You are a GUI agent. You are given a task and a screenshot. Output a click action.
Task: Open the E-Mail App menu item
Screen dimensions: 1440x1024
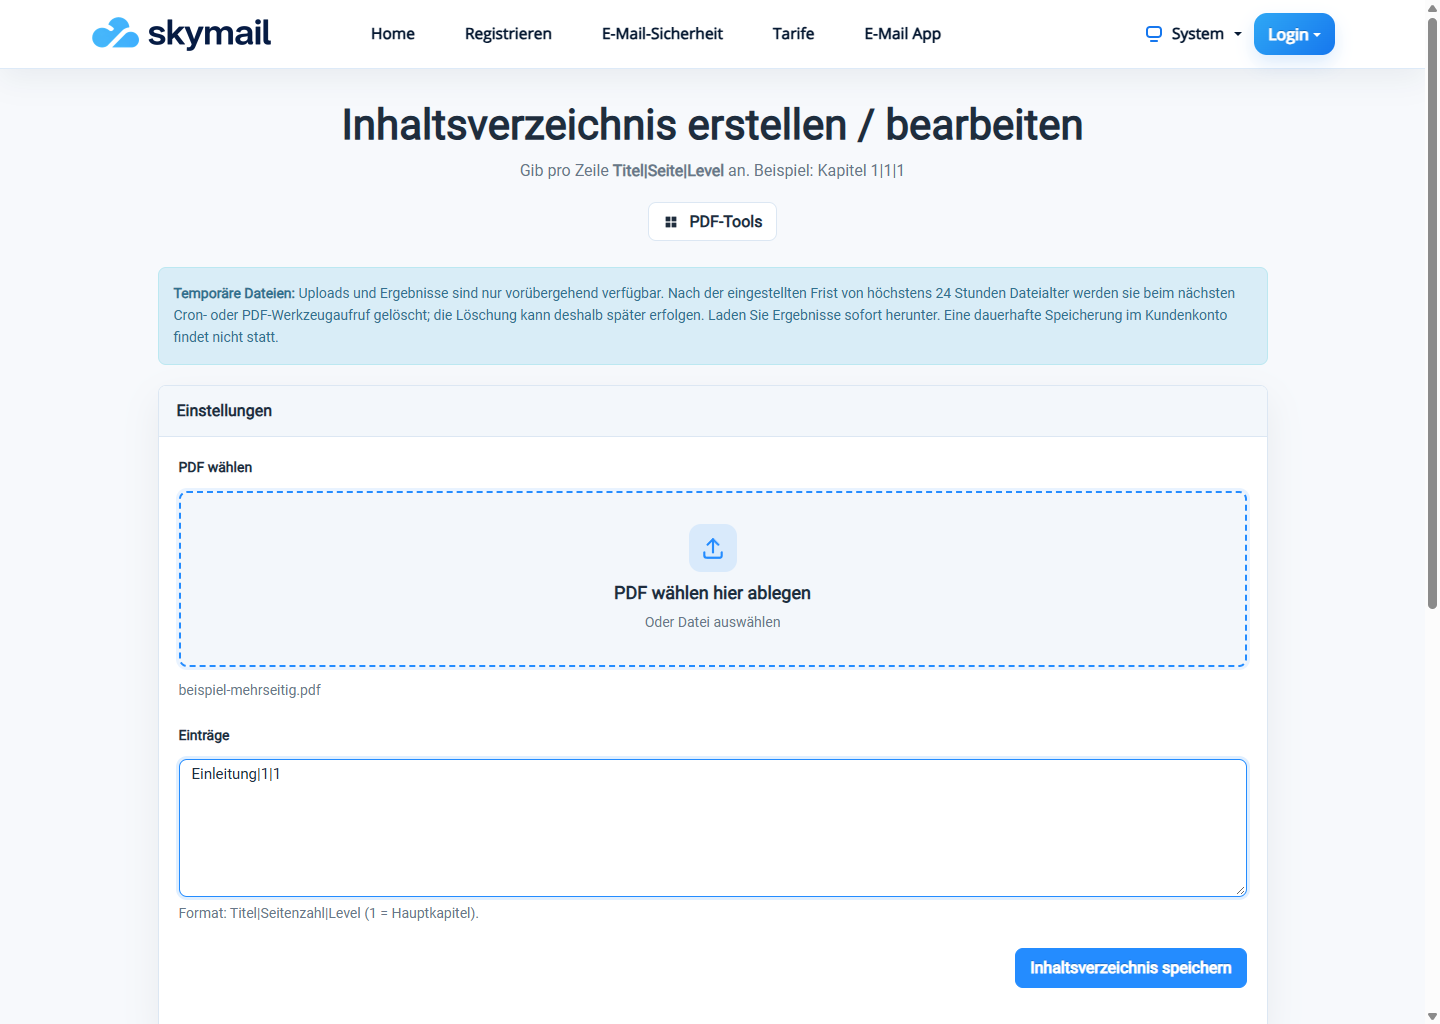coord(903,34)
